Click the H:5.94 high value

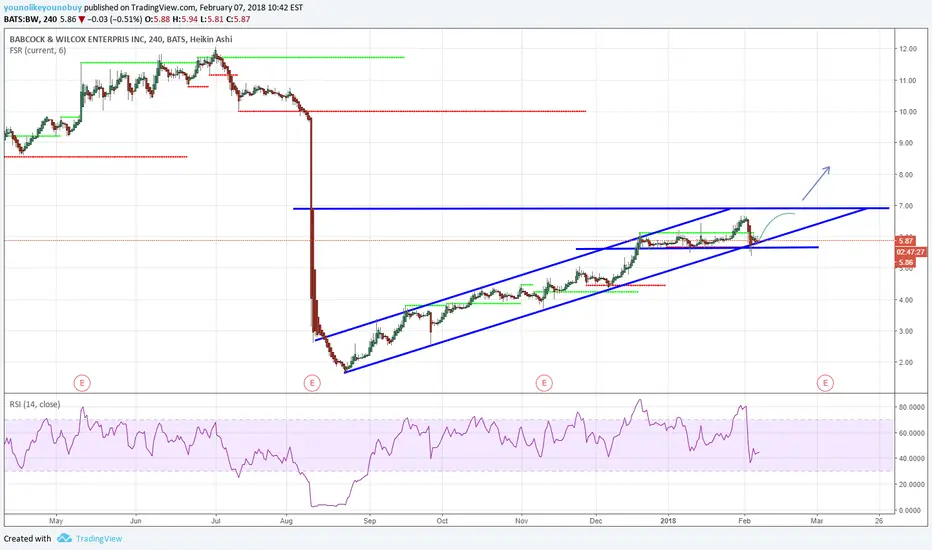tap(185, 19)
